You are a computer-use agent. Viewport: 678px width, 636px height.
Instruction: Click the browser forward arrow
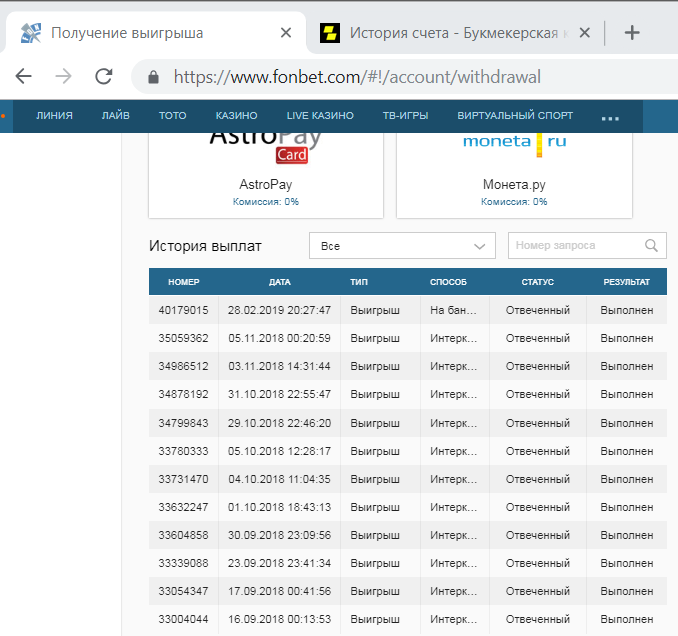click(x=63, y=77)
